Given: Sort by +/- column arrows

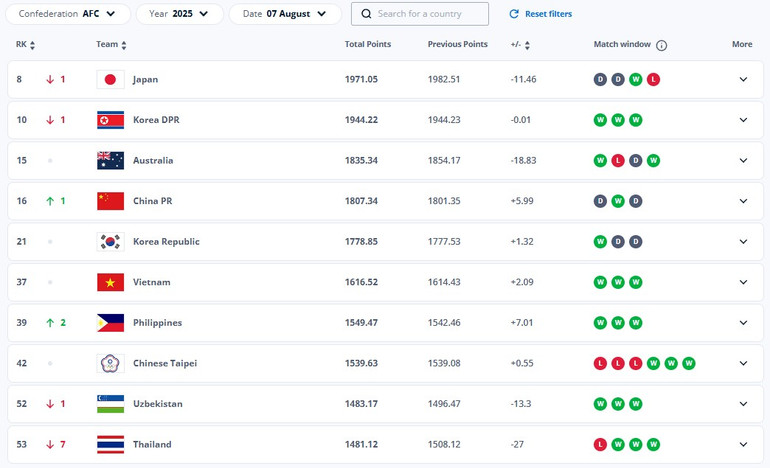Looking at the screenshot, I should (x=527, y=45).
